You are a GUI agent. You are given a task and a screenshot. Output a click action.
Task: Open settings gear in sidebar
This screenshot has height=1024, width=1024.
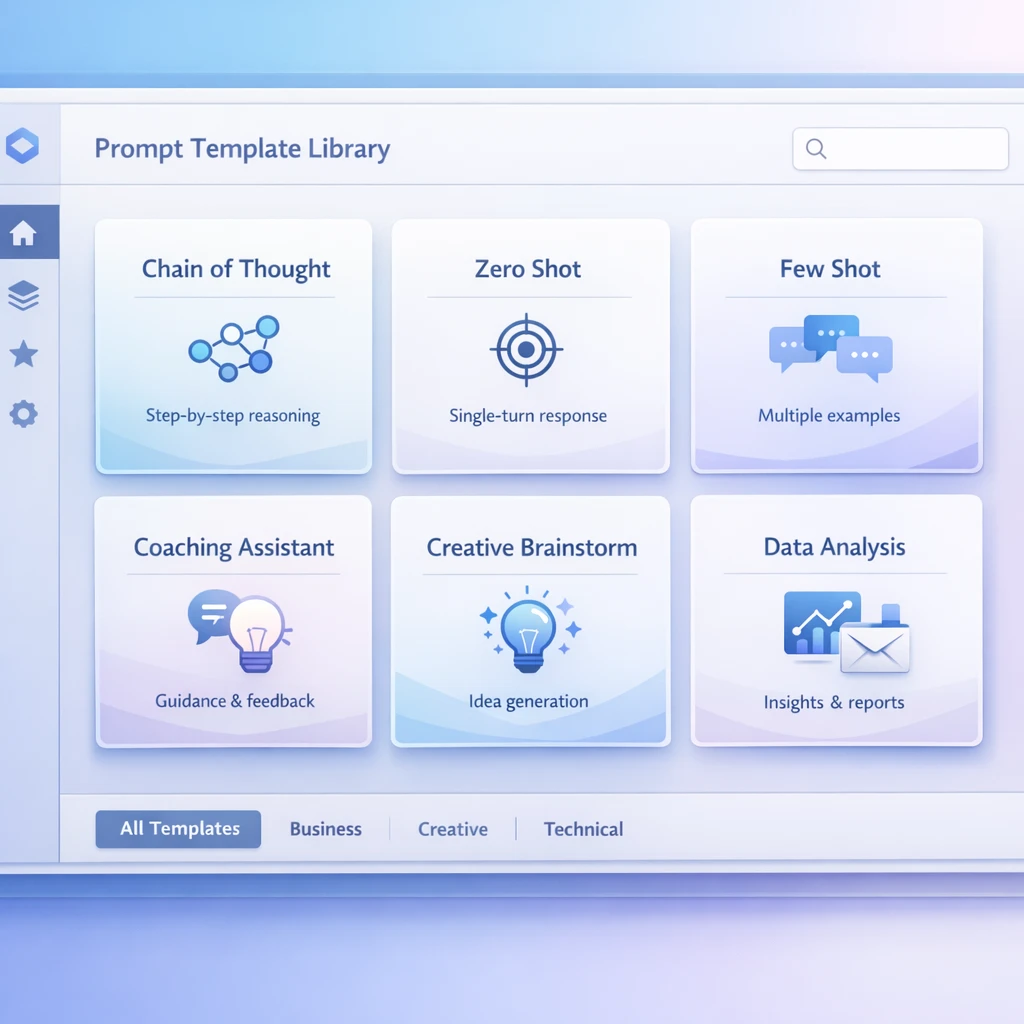click(x=23, y=414)
